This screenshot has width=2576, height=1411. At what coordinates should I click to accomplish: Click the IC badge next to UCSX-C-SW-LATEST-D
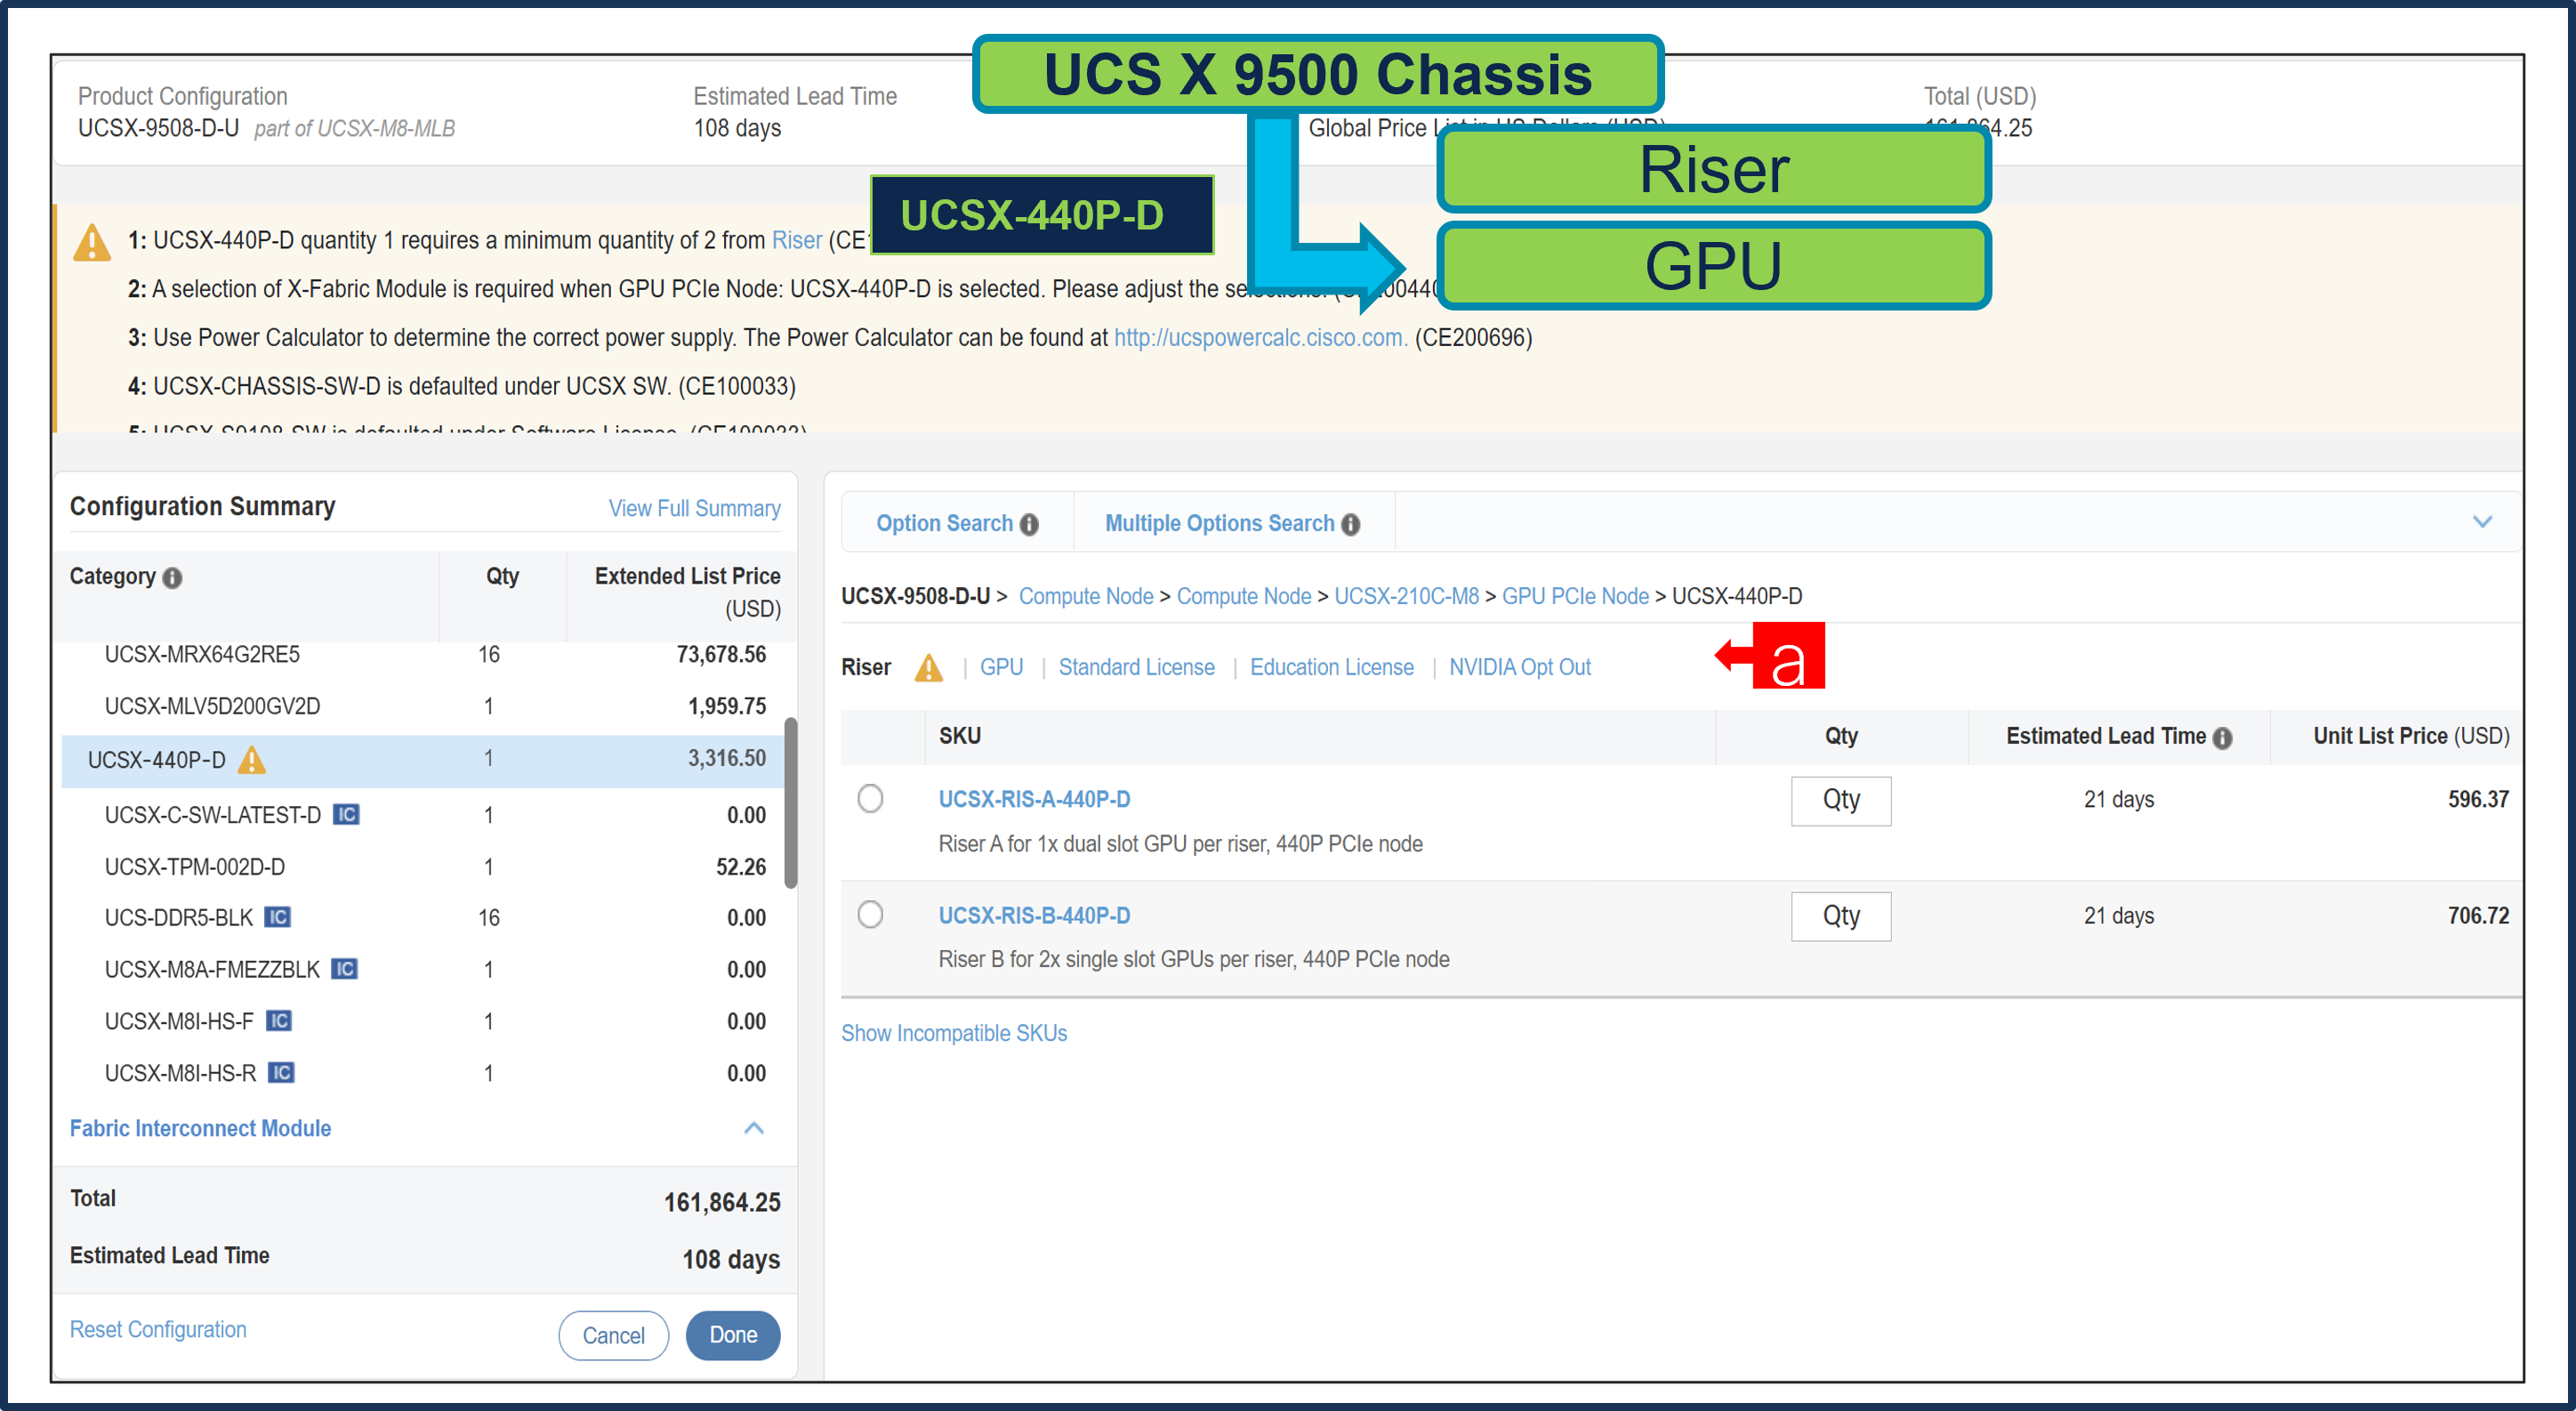(346, 814)
